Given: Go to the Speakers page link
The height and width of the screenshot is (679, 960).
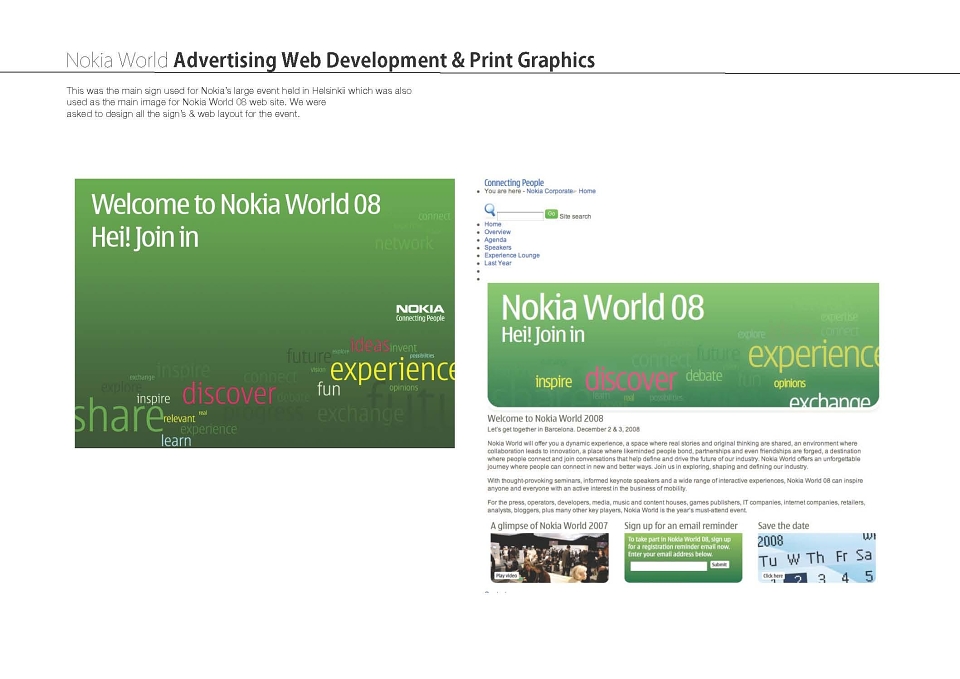Looking at the screenshot, I should (498, 248).
